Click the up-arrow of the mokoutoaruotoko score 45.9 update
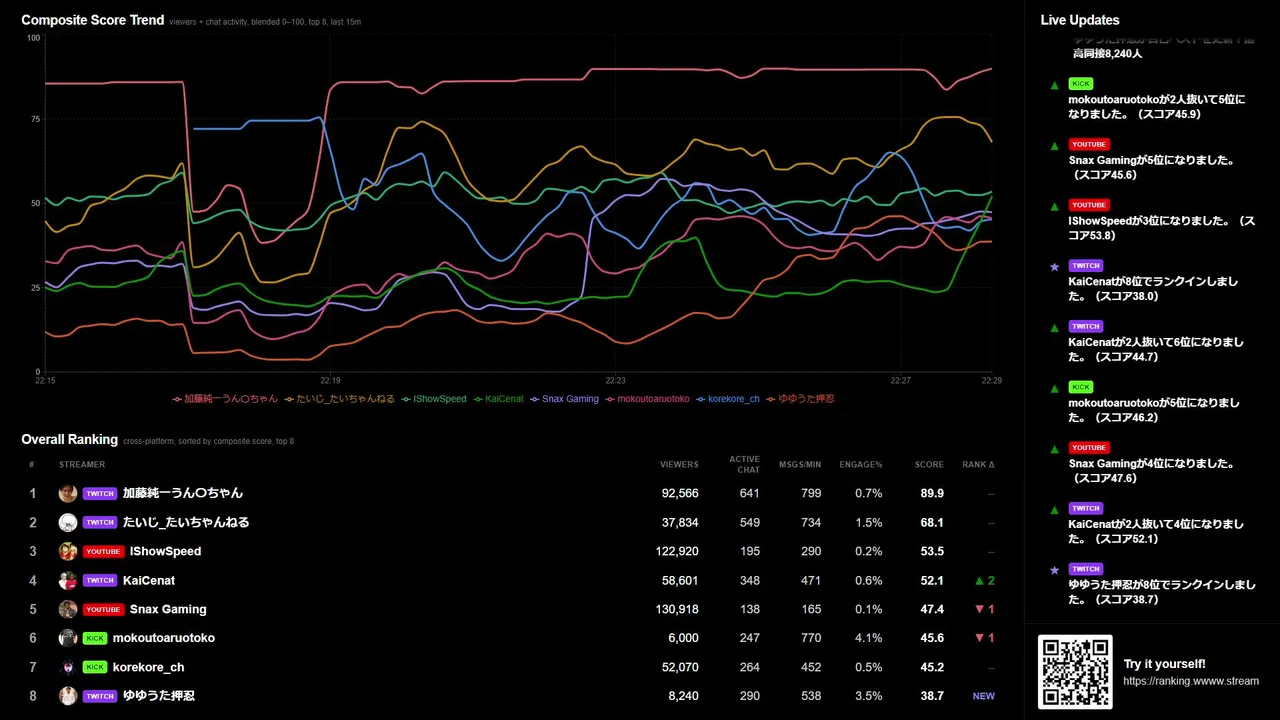 pyautogui.click(x=1054, y=85)
